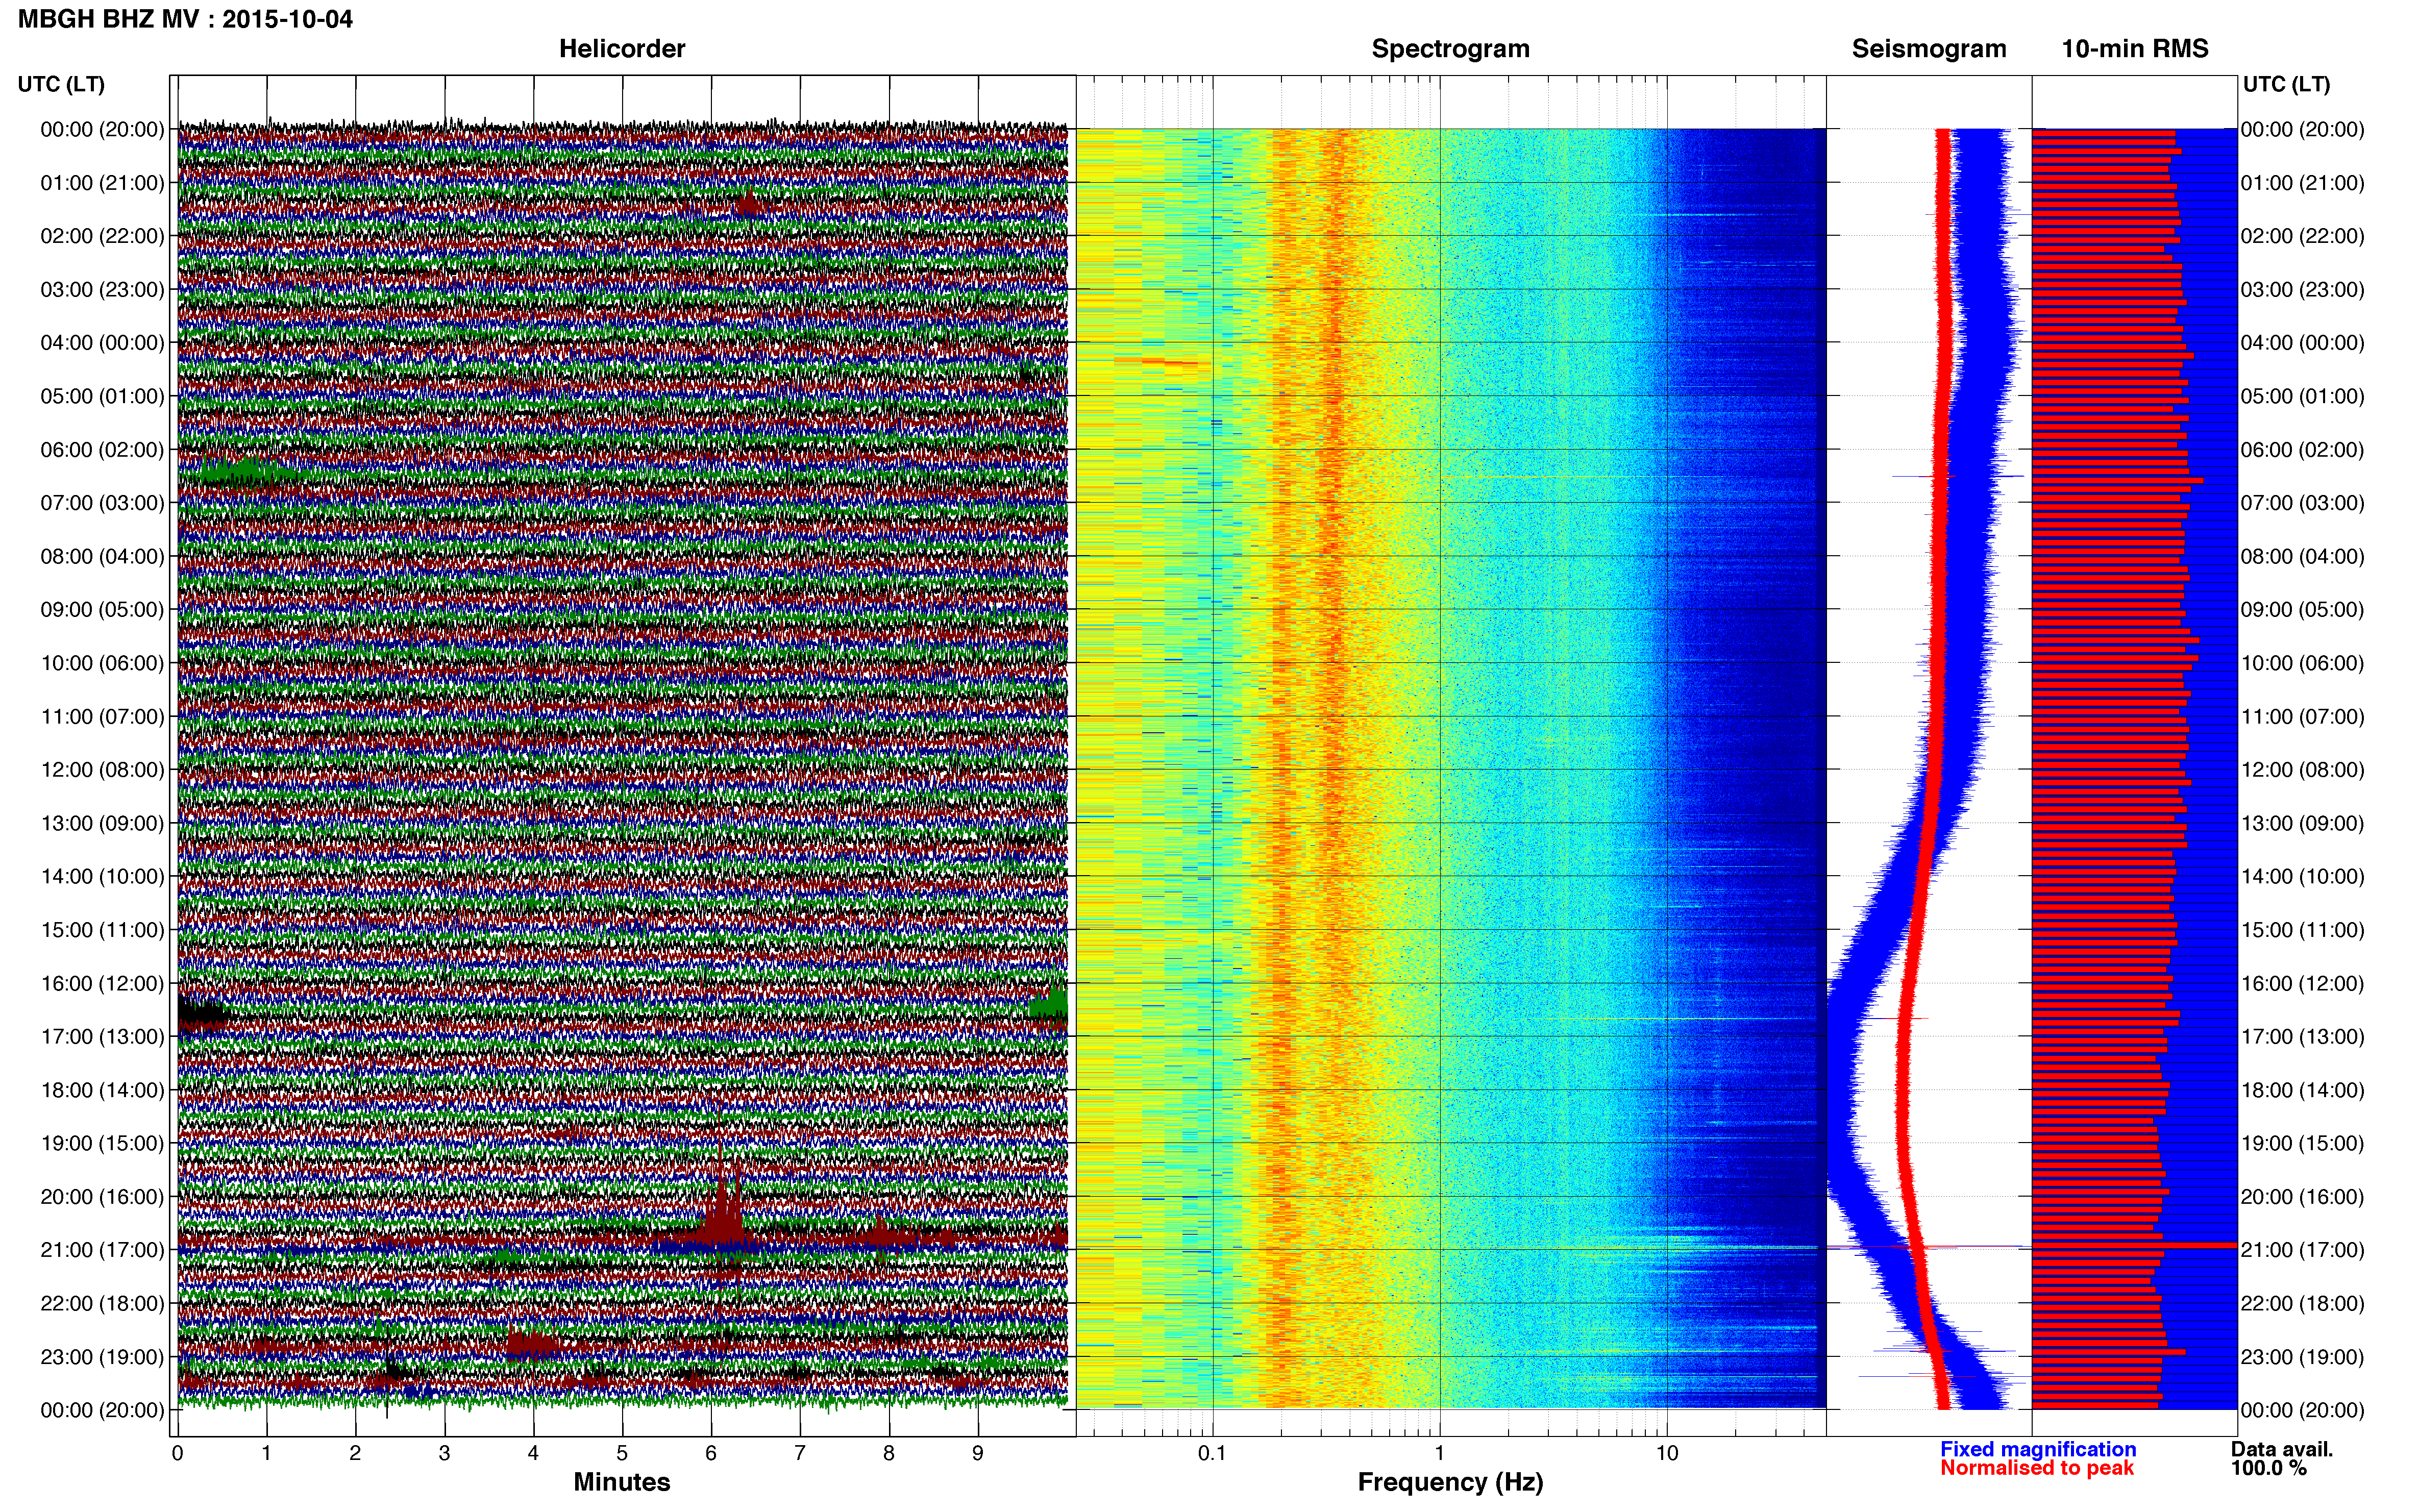Click the right 'UTC (LT)' axis label
The width and height of the screenshot is (2419, 1512).
click(x=2286, y=84)
